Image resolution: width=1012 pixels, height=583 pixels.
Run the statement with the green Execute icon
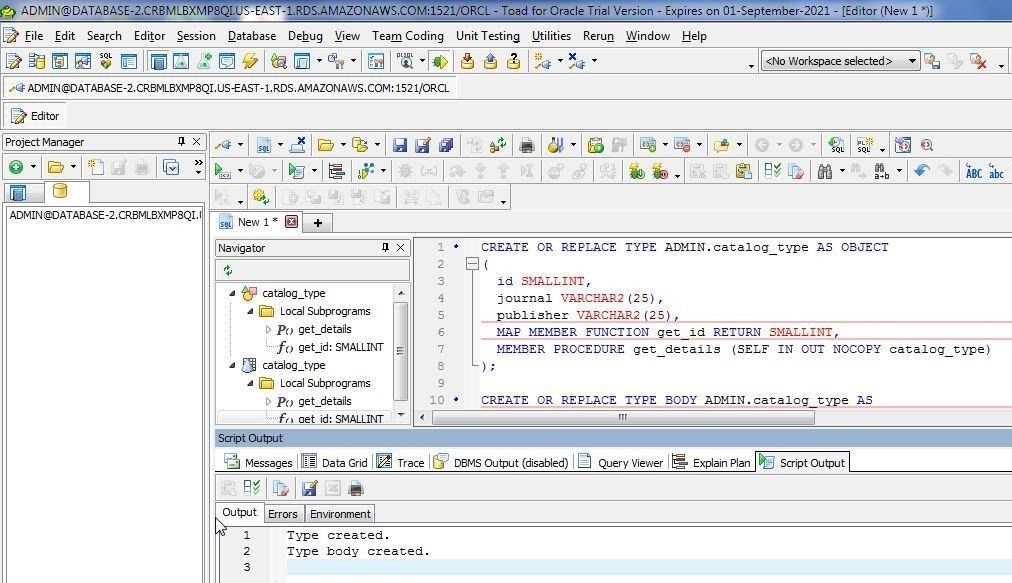coord(223,171)
